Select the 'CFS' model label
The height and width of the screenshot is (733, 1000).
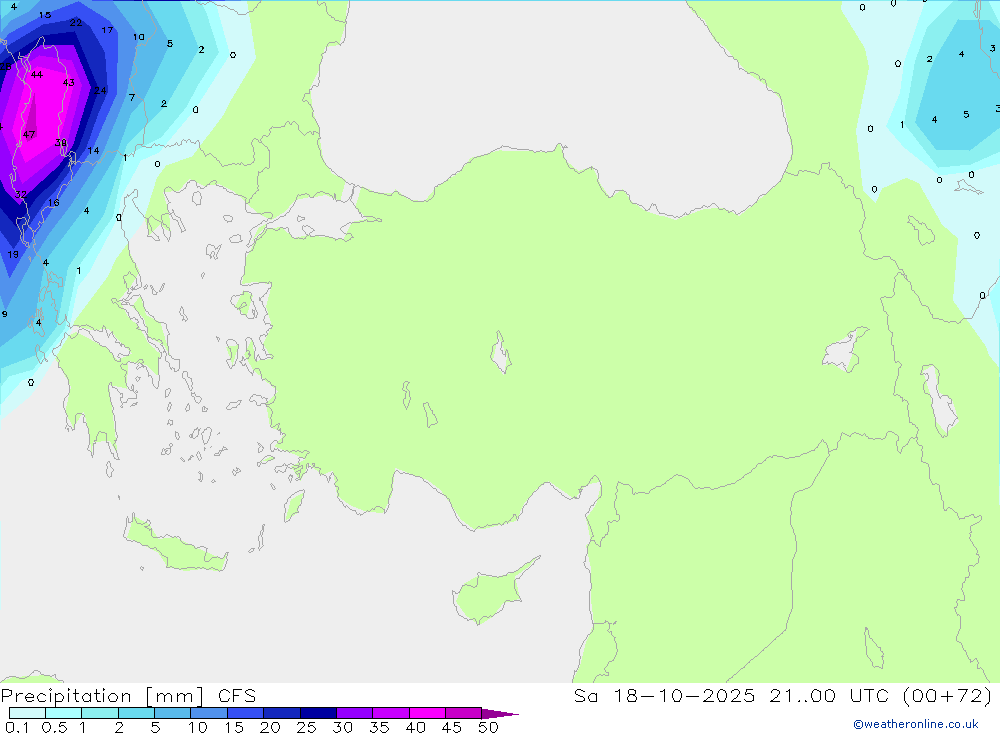tap(237, 696)
